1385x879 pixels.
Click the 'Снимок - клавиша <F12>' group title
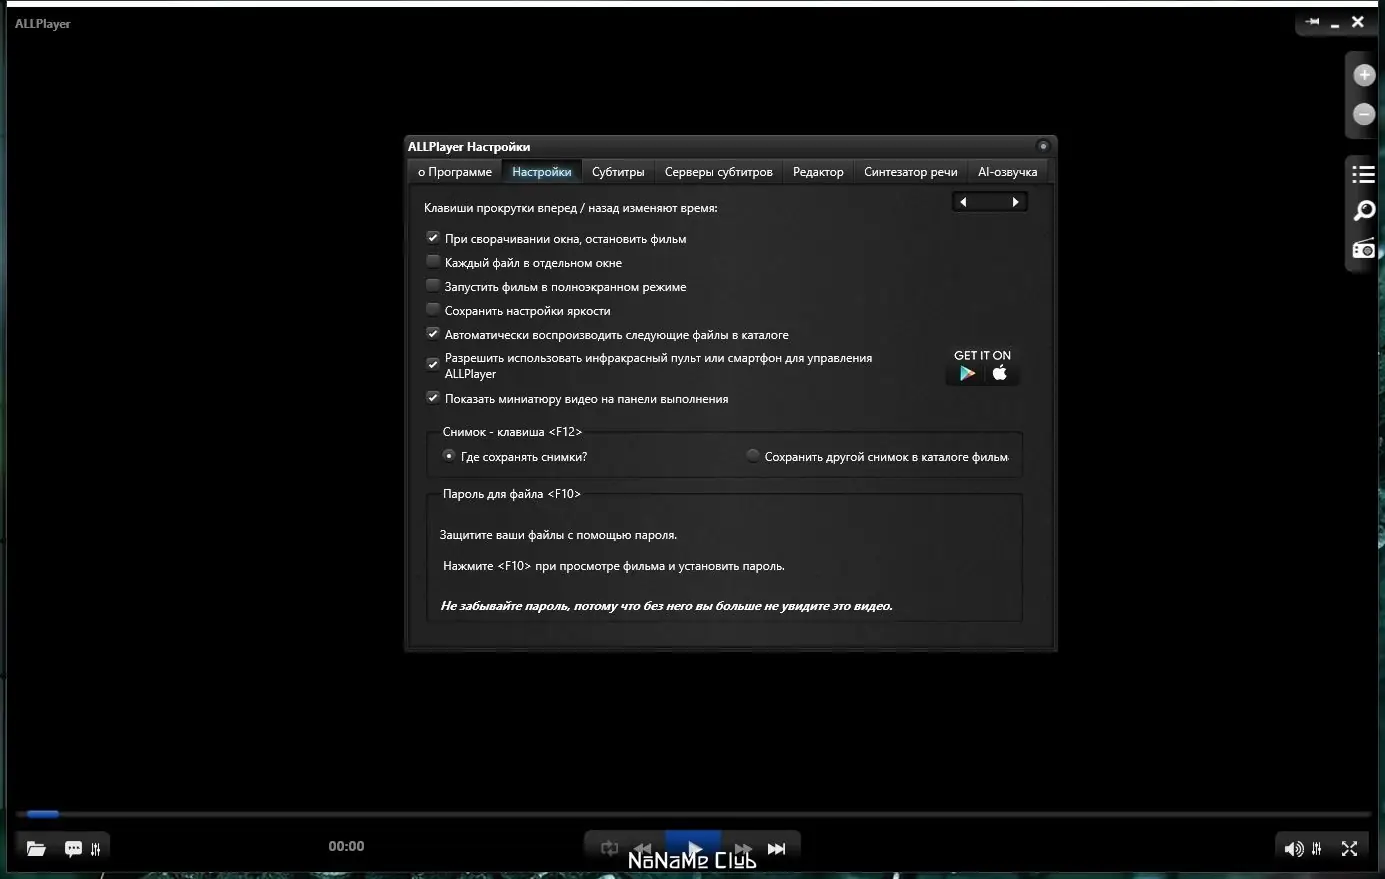tap(512, 432)
